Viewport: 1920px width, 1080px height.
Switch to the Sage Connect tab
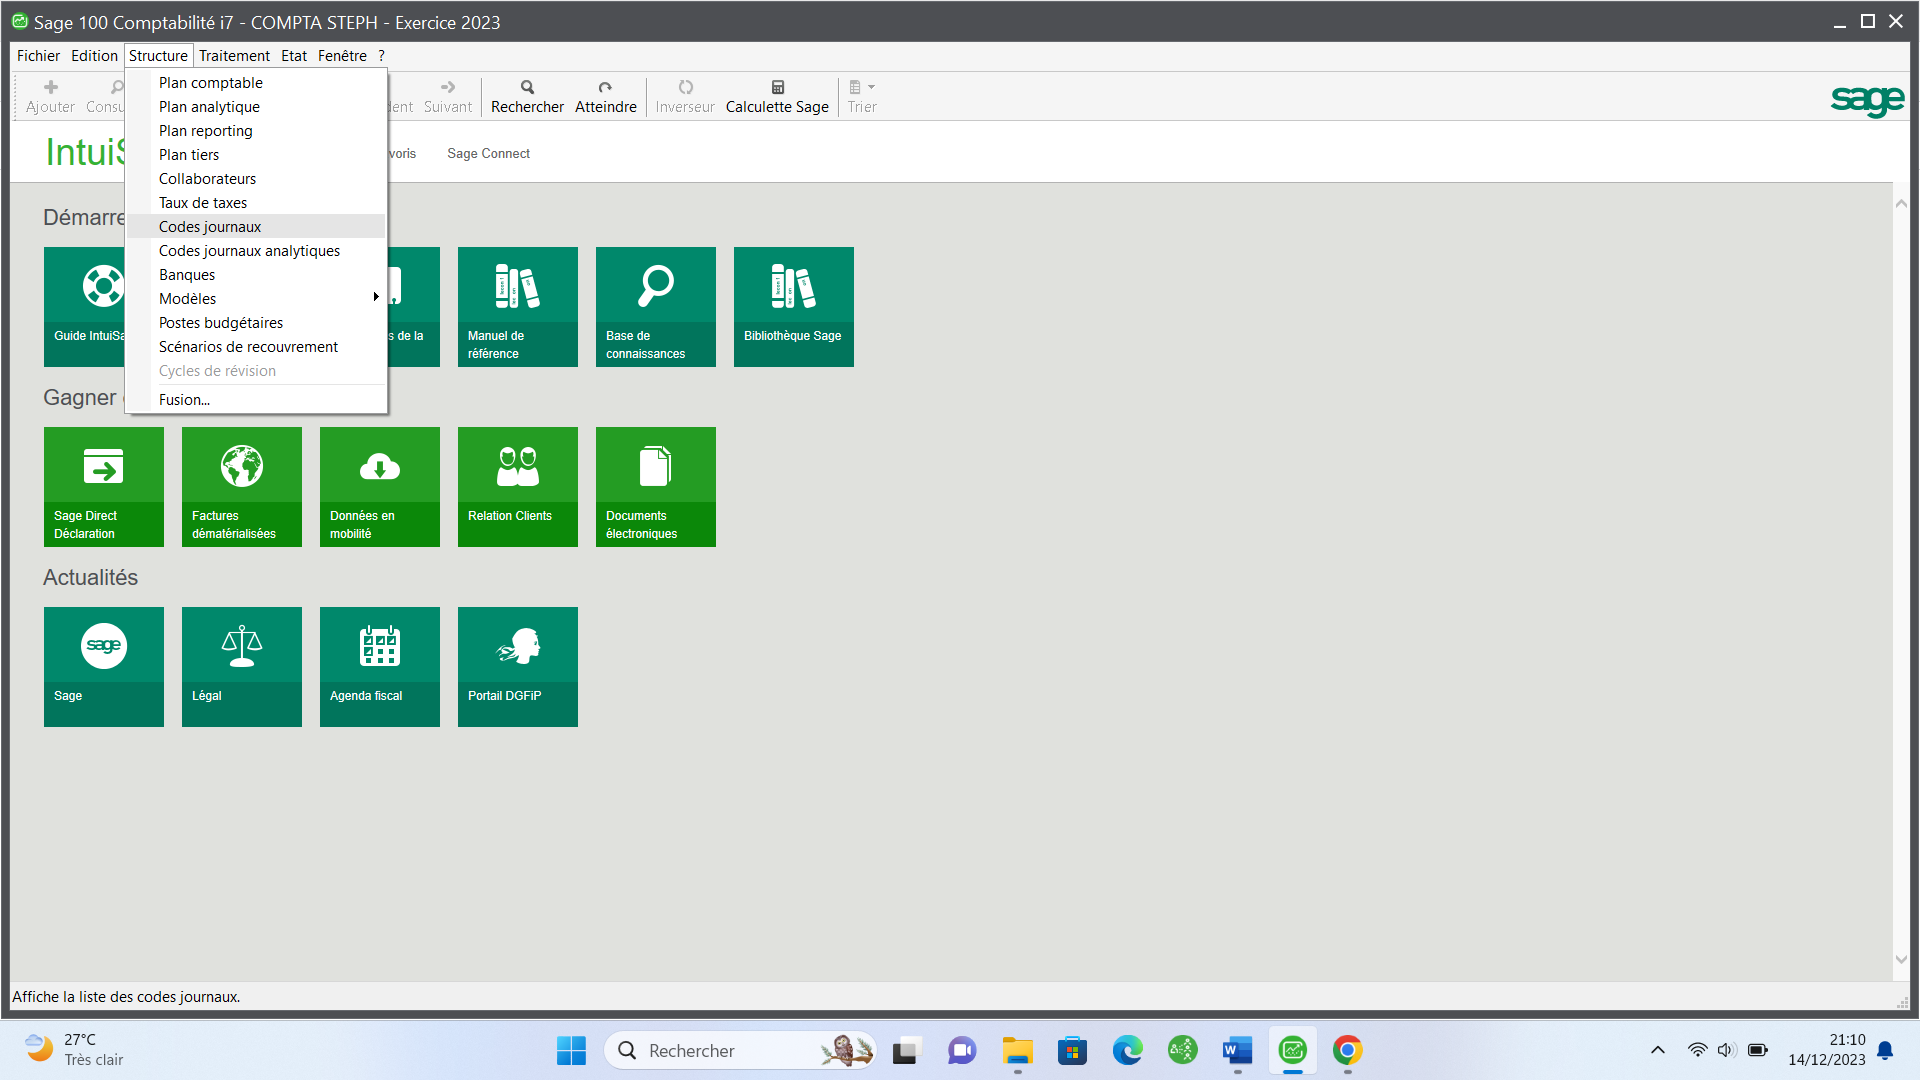pos(488,154)
